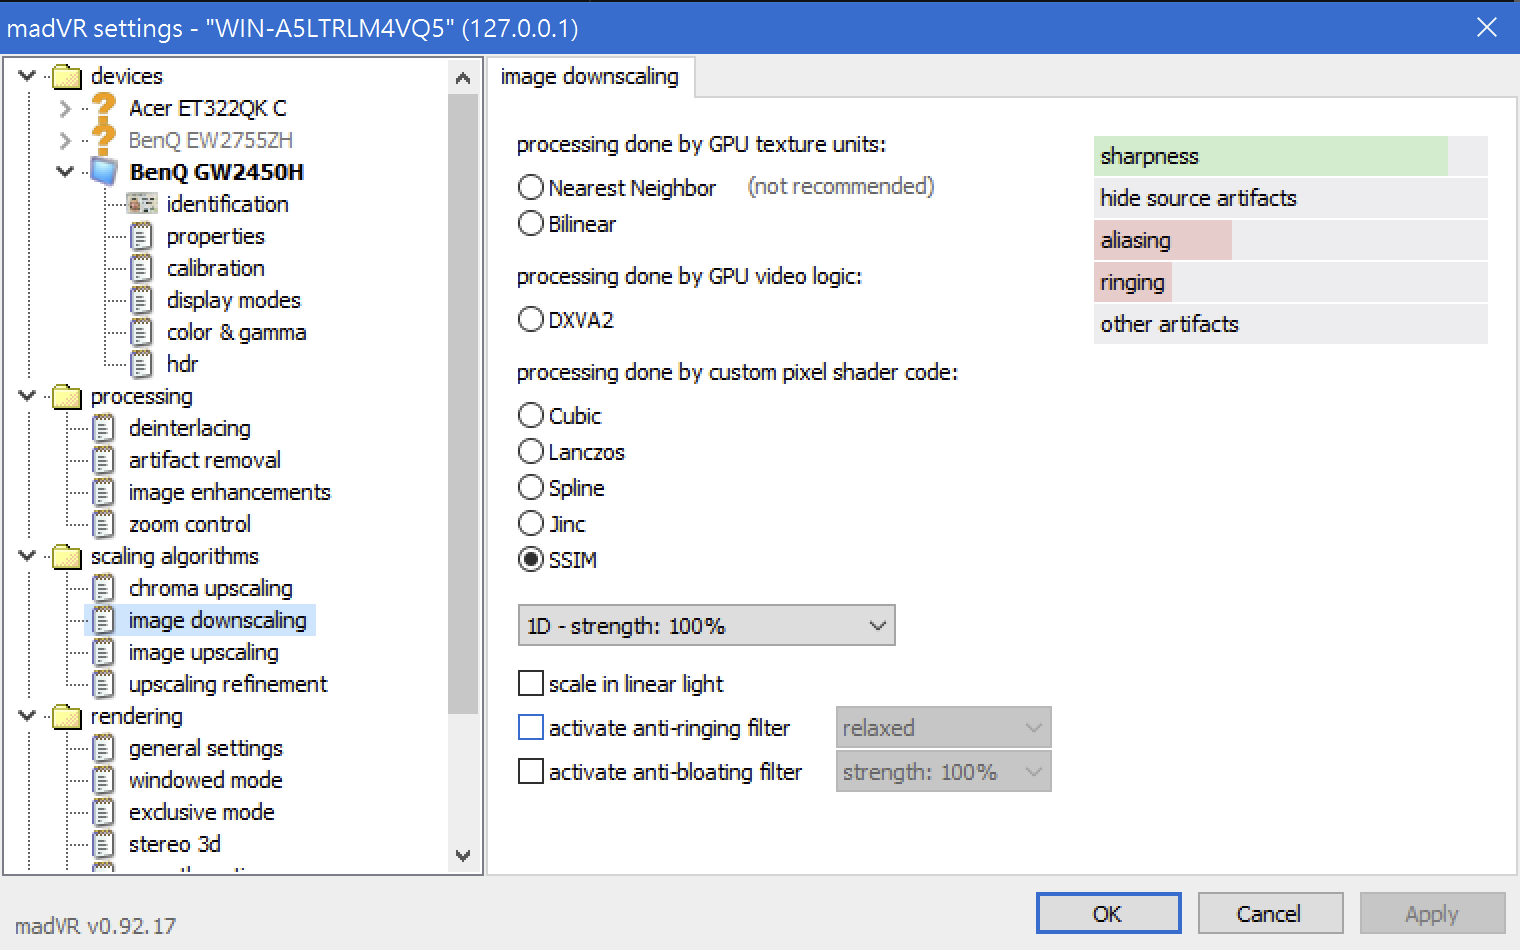Click the scaling algorithms folder icon

67,556
